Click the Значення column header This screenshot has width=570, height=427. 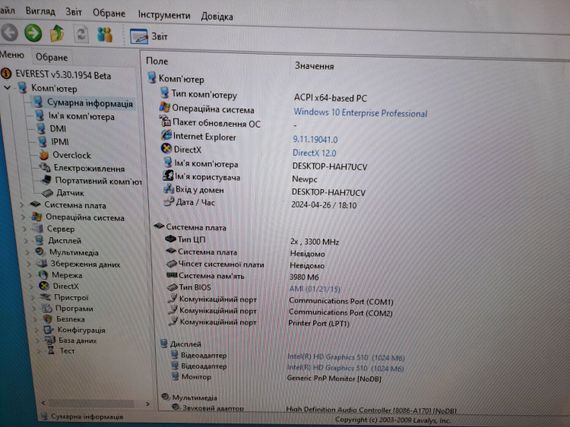[314, 66]
